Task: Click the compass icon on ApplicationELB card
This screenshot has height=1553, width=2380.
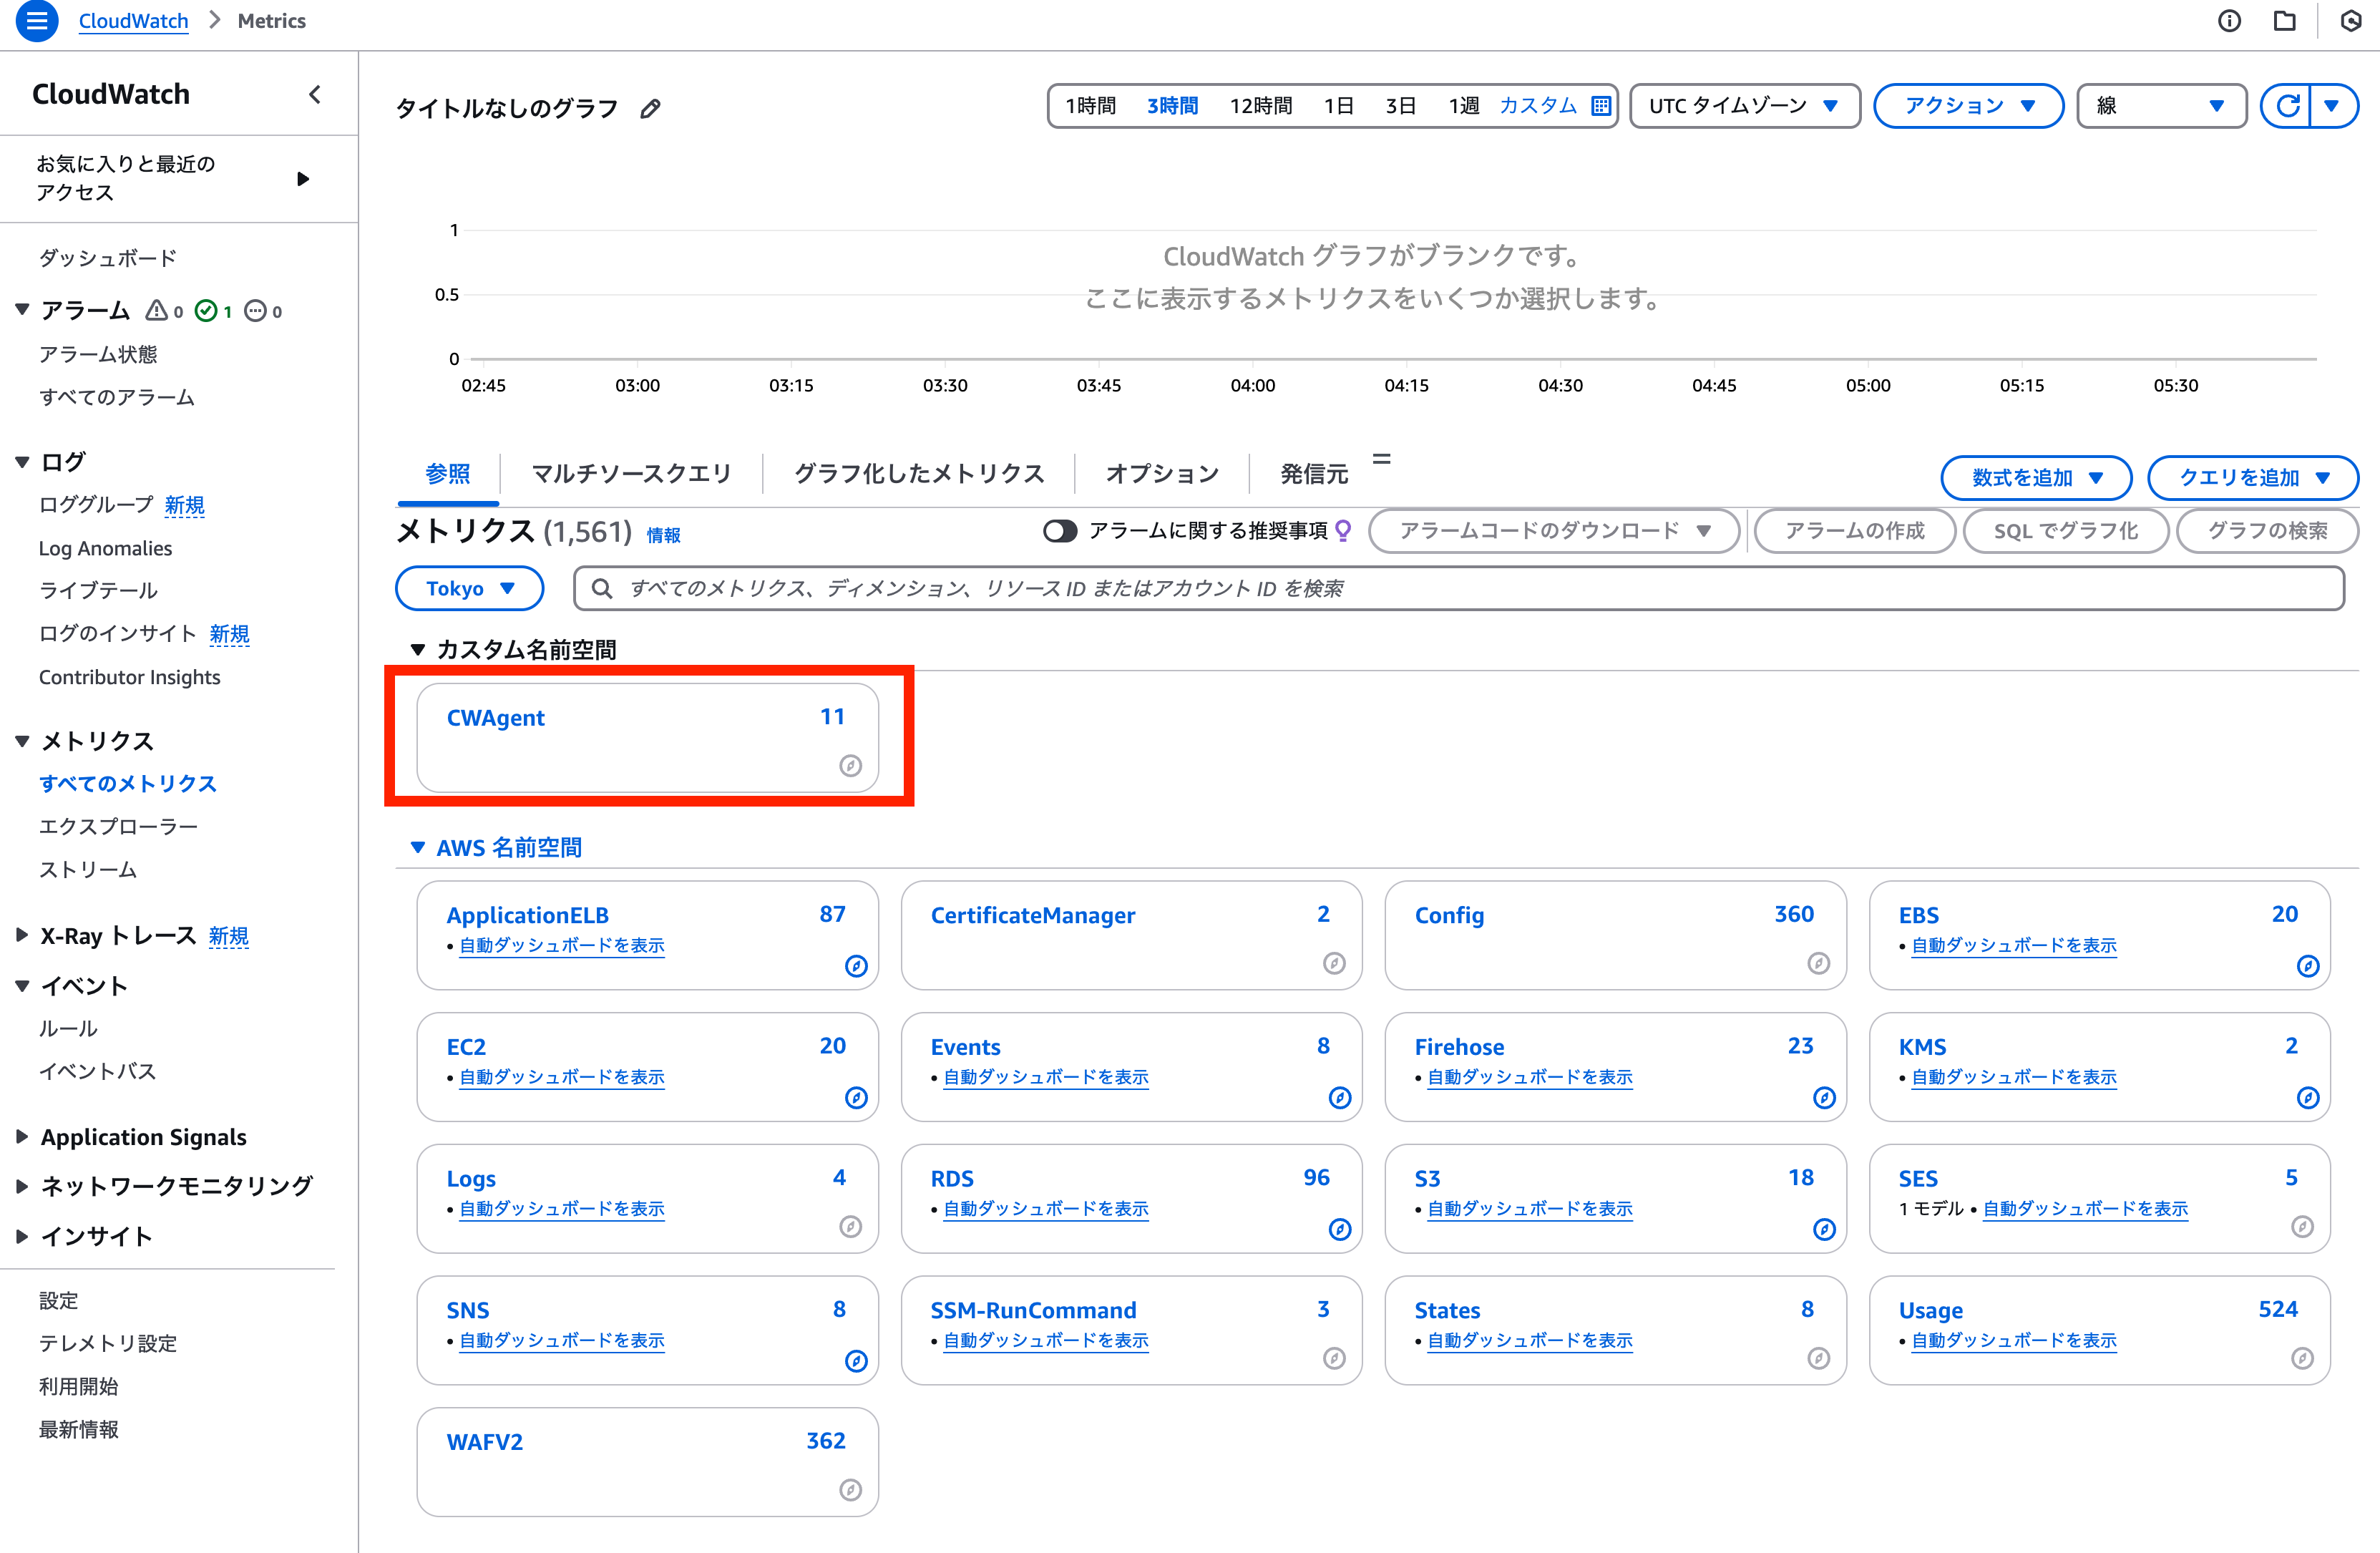Action: (x=856, y=966)
